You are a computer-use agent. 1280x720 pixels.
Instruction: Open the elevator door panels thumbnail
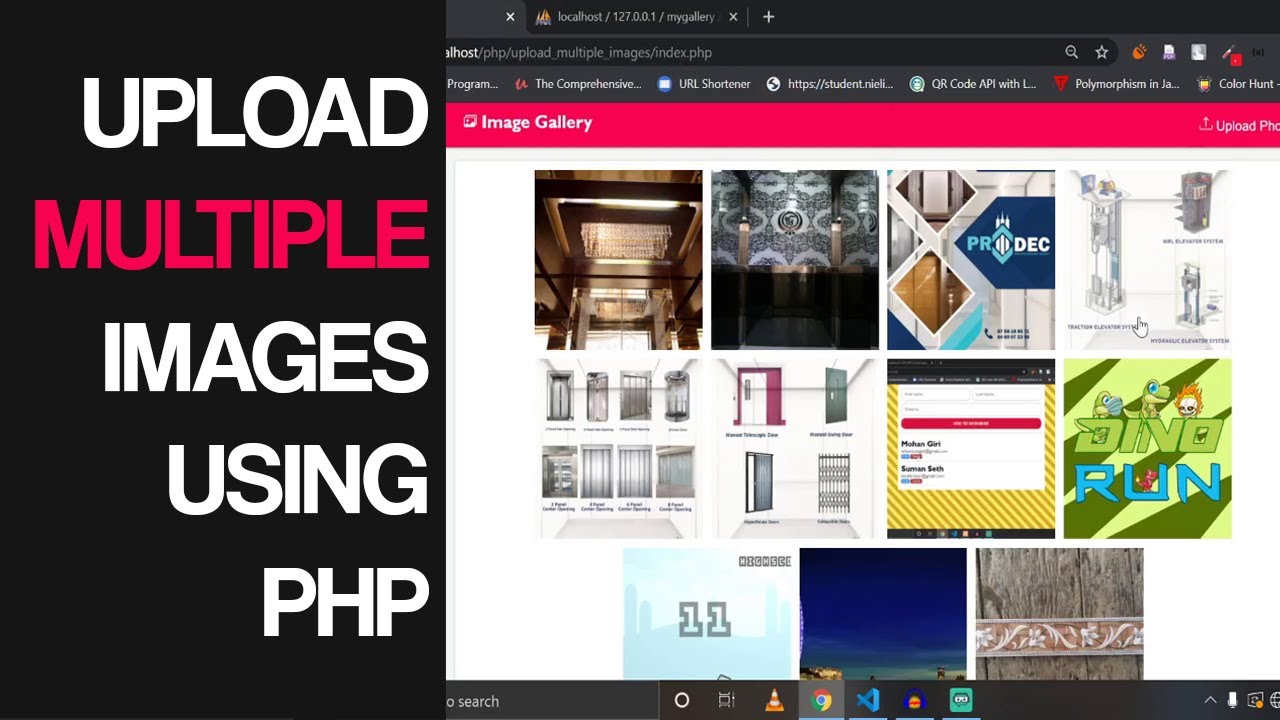(x=618, y=449)
